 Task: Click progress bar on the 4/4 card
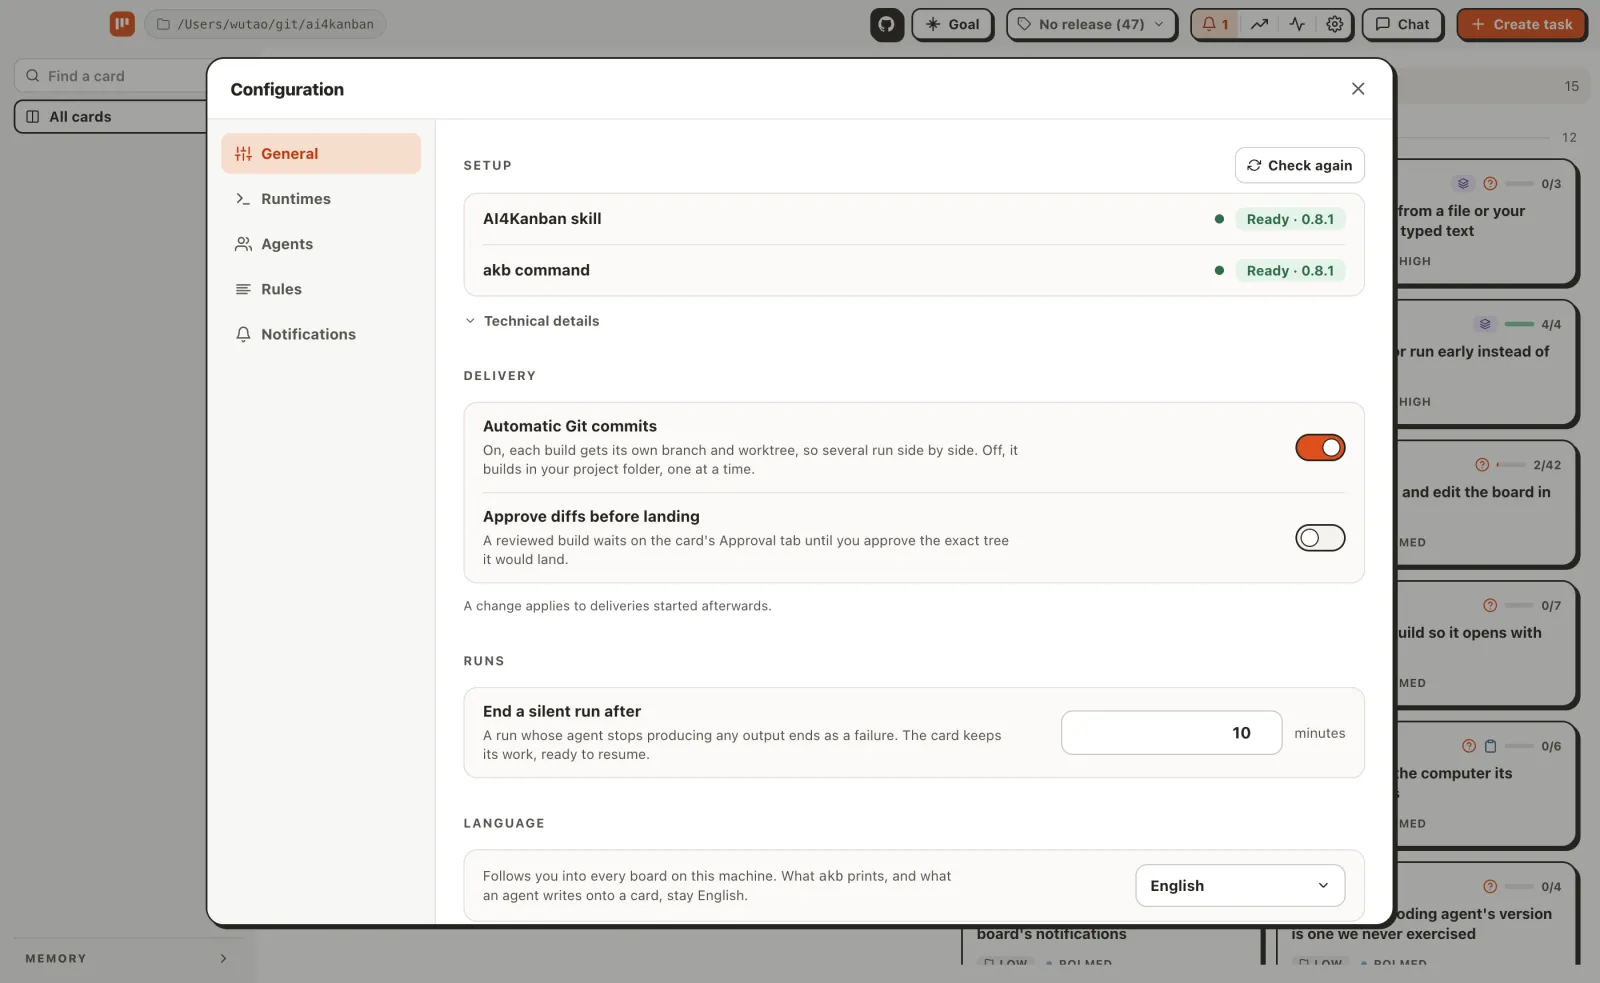coord(1519,324)
